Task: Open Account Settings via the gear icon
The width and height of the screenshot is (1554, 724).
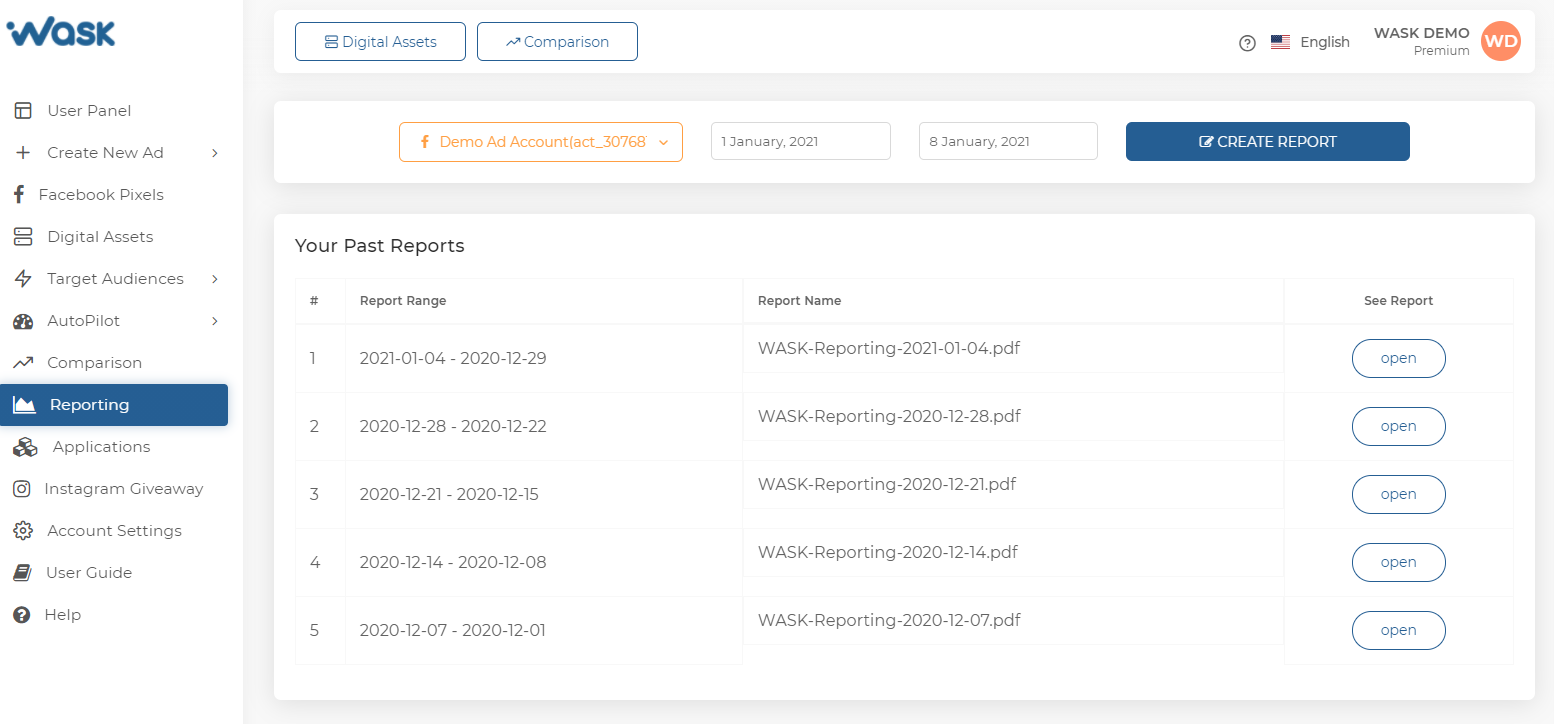Action: [x=23, y=530]
